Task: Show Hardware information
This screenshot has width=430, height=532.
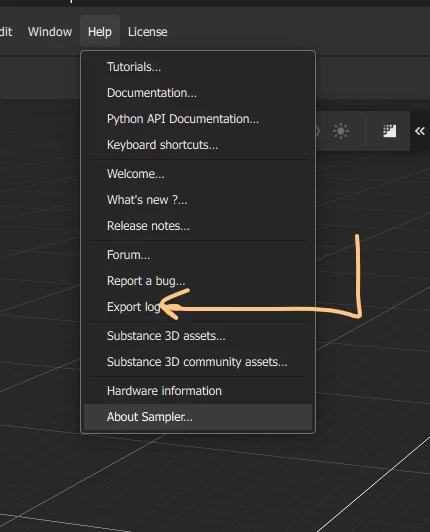Action: (198, 391)
